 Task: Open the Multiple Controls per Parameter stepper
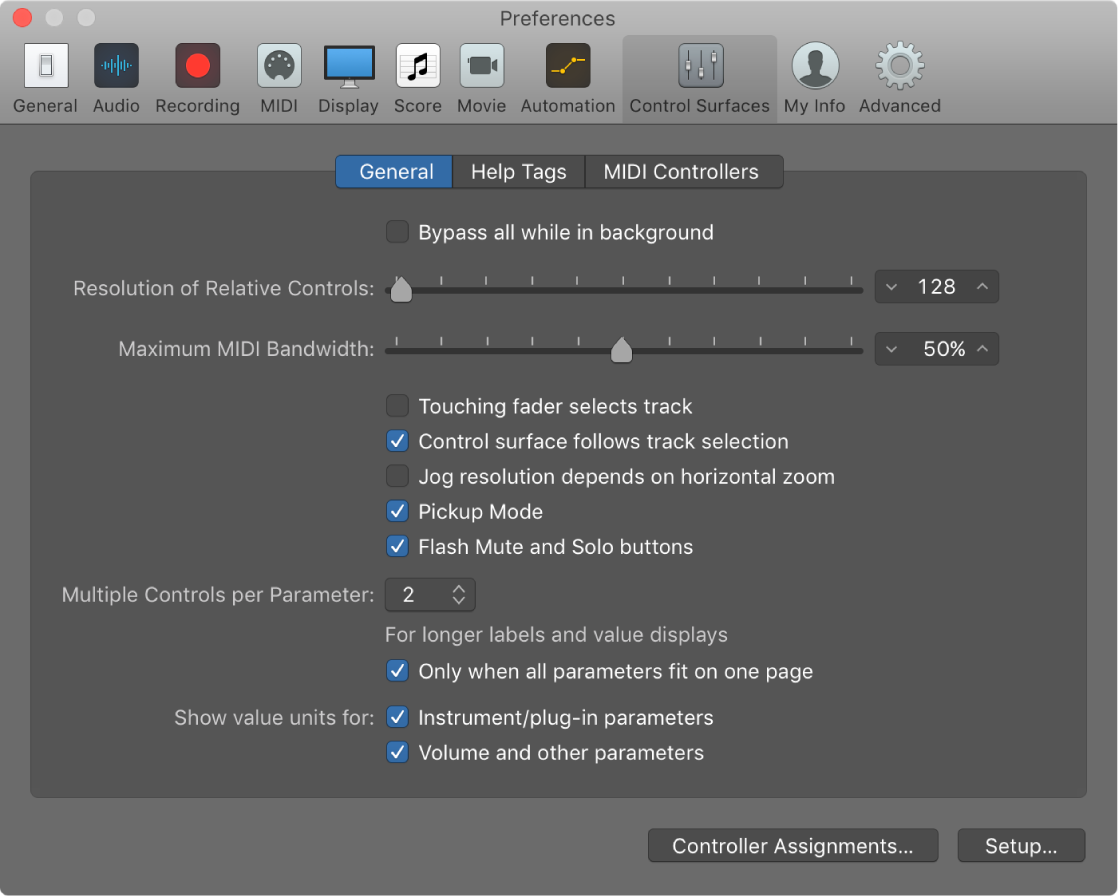pyautogui.click(x=459, y=594)
